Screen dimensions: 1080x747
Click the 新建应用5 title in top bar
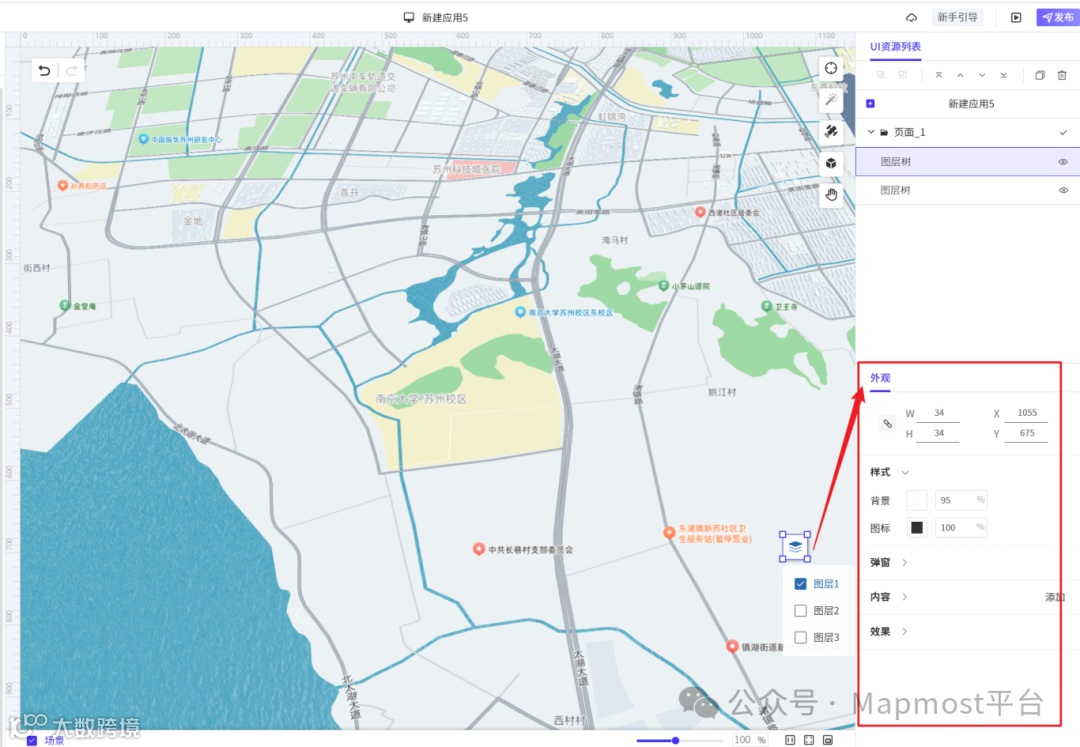tap(445, 17)
